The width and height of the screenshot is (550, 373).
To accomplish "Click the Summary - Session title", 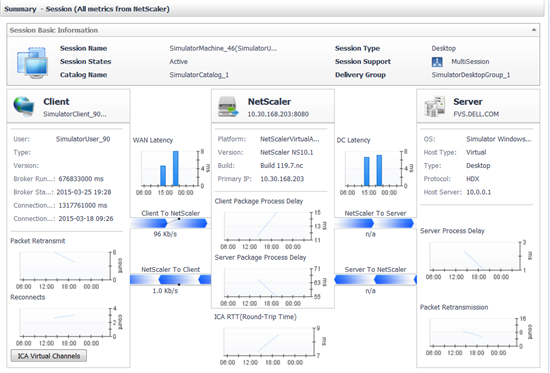I will (87, 9).
